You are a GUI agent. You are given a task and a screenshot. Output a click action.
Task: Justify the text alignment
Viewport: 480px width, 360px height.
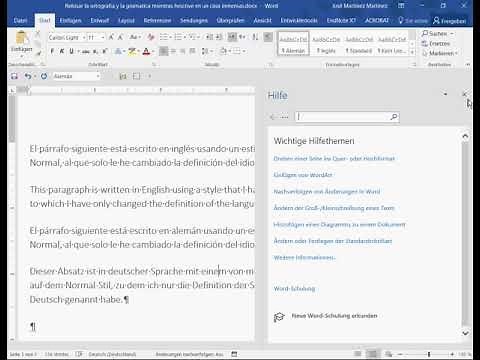192,51
